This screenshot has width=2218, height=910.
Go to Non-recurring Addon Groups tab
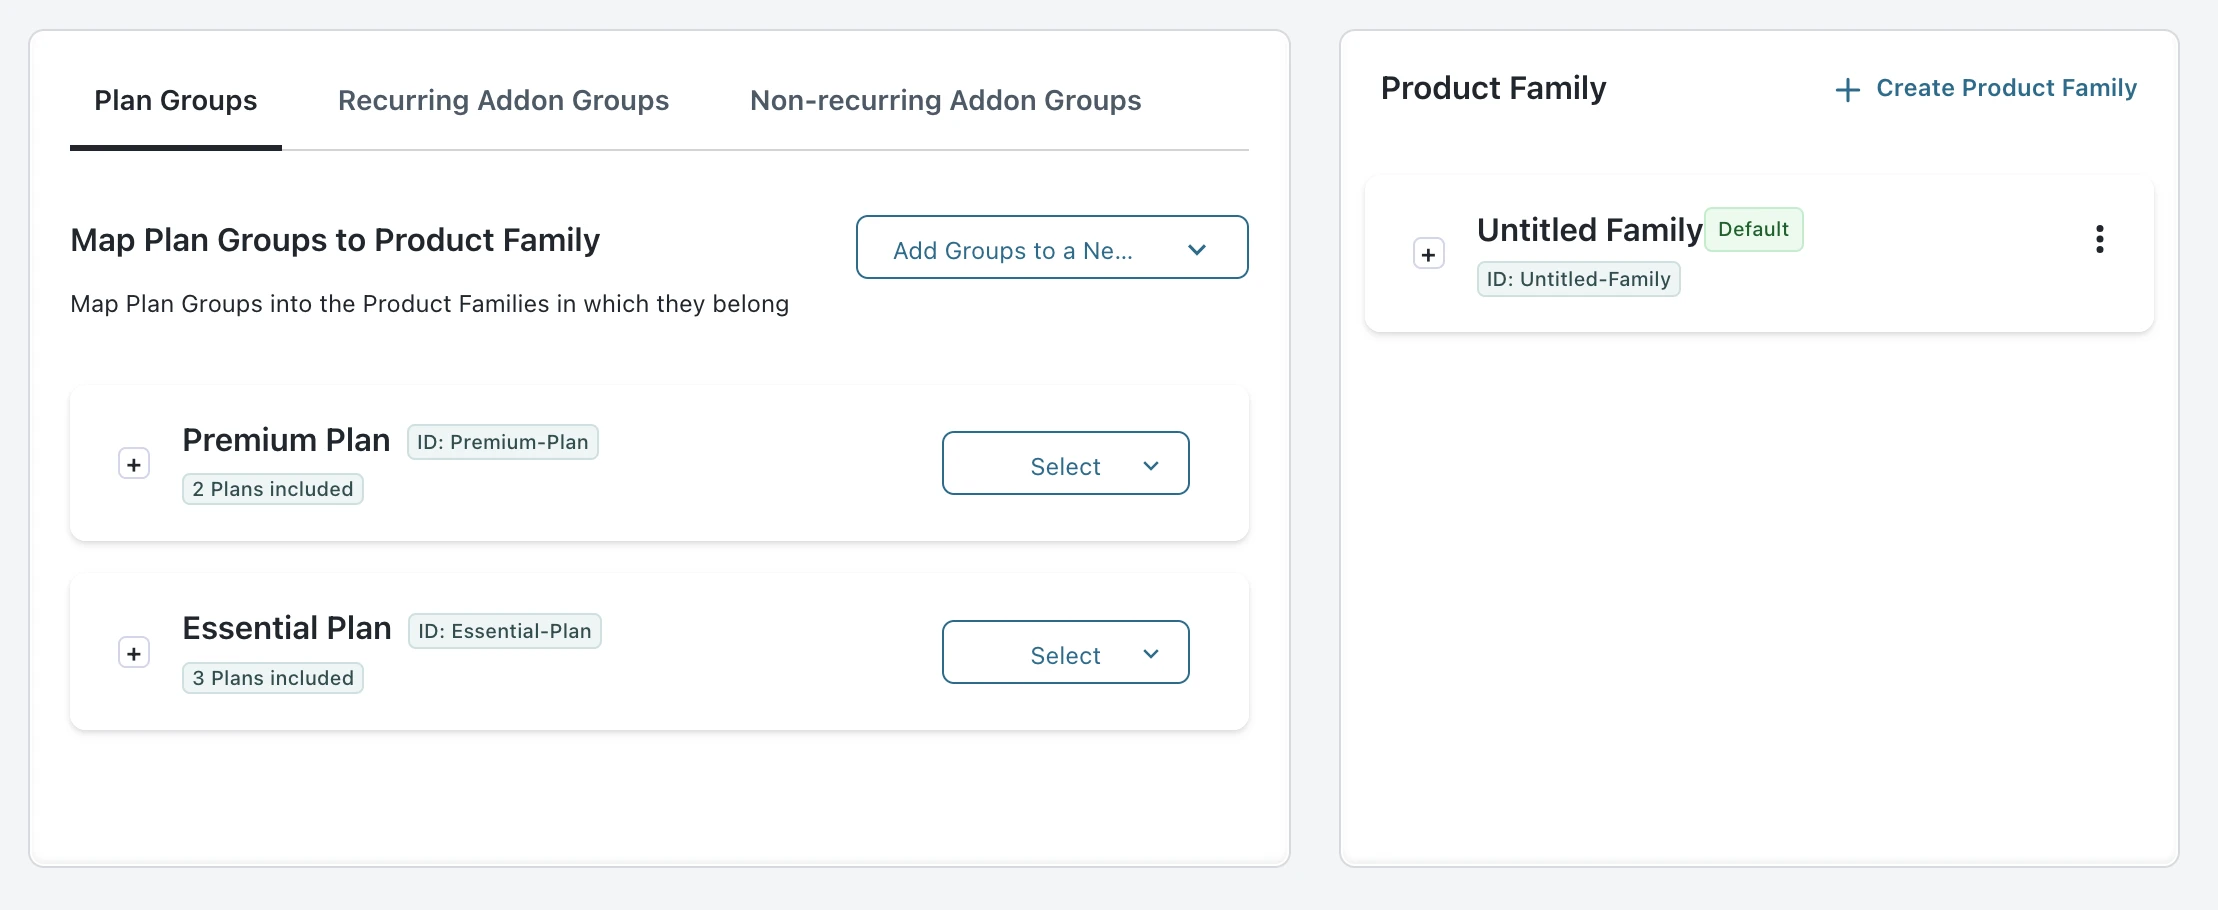[945, 101]
